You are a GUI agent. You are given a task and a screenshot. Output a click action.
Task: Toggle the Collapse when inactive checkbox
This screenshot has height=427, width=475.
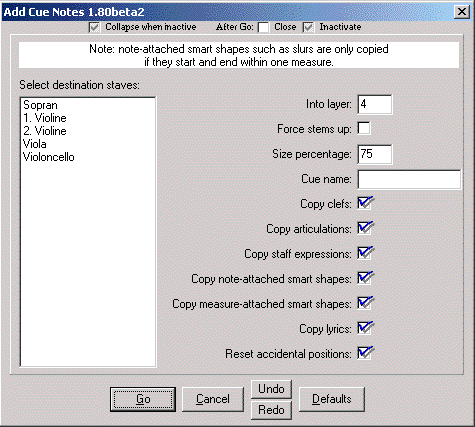[x=94, y=27]
